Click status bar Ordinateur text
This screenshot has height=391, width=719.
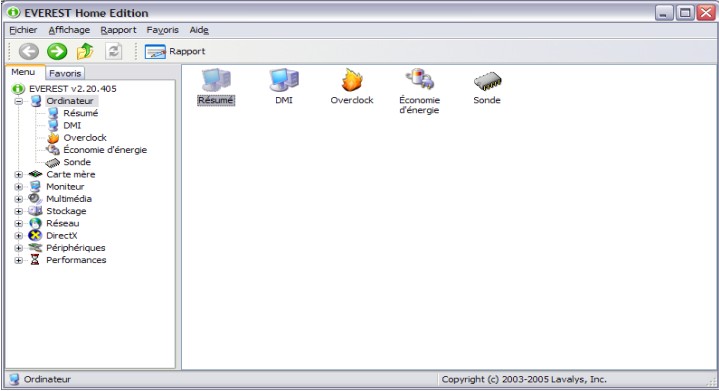pos(47,380)
